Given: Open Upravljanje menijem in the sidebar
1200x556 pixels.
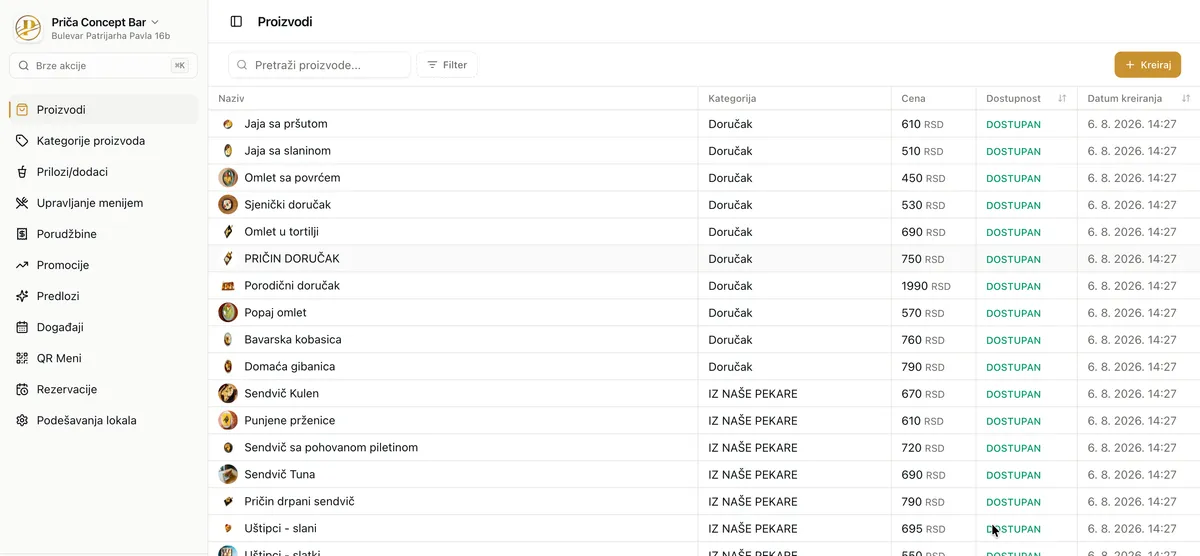Looking at the screenshot, I should coord(103,203).
